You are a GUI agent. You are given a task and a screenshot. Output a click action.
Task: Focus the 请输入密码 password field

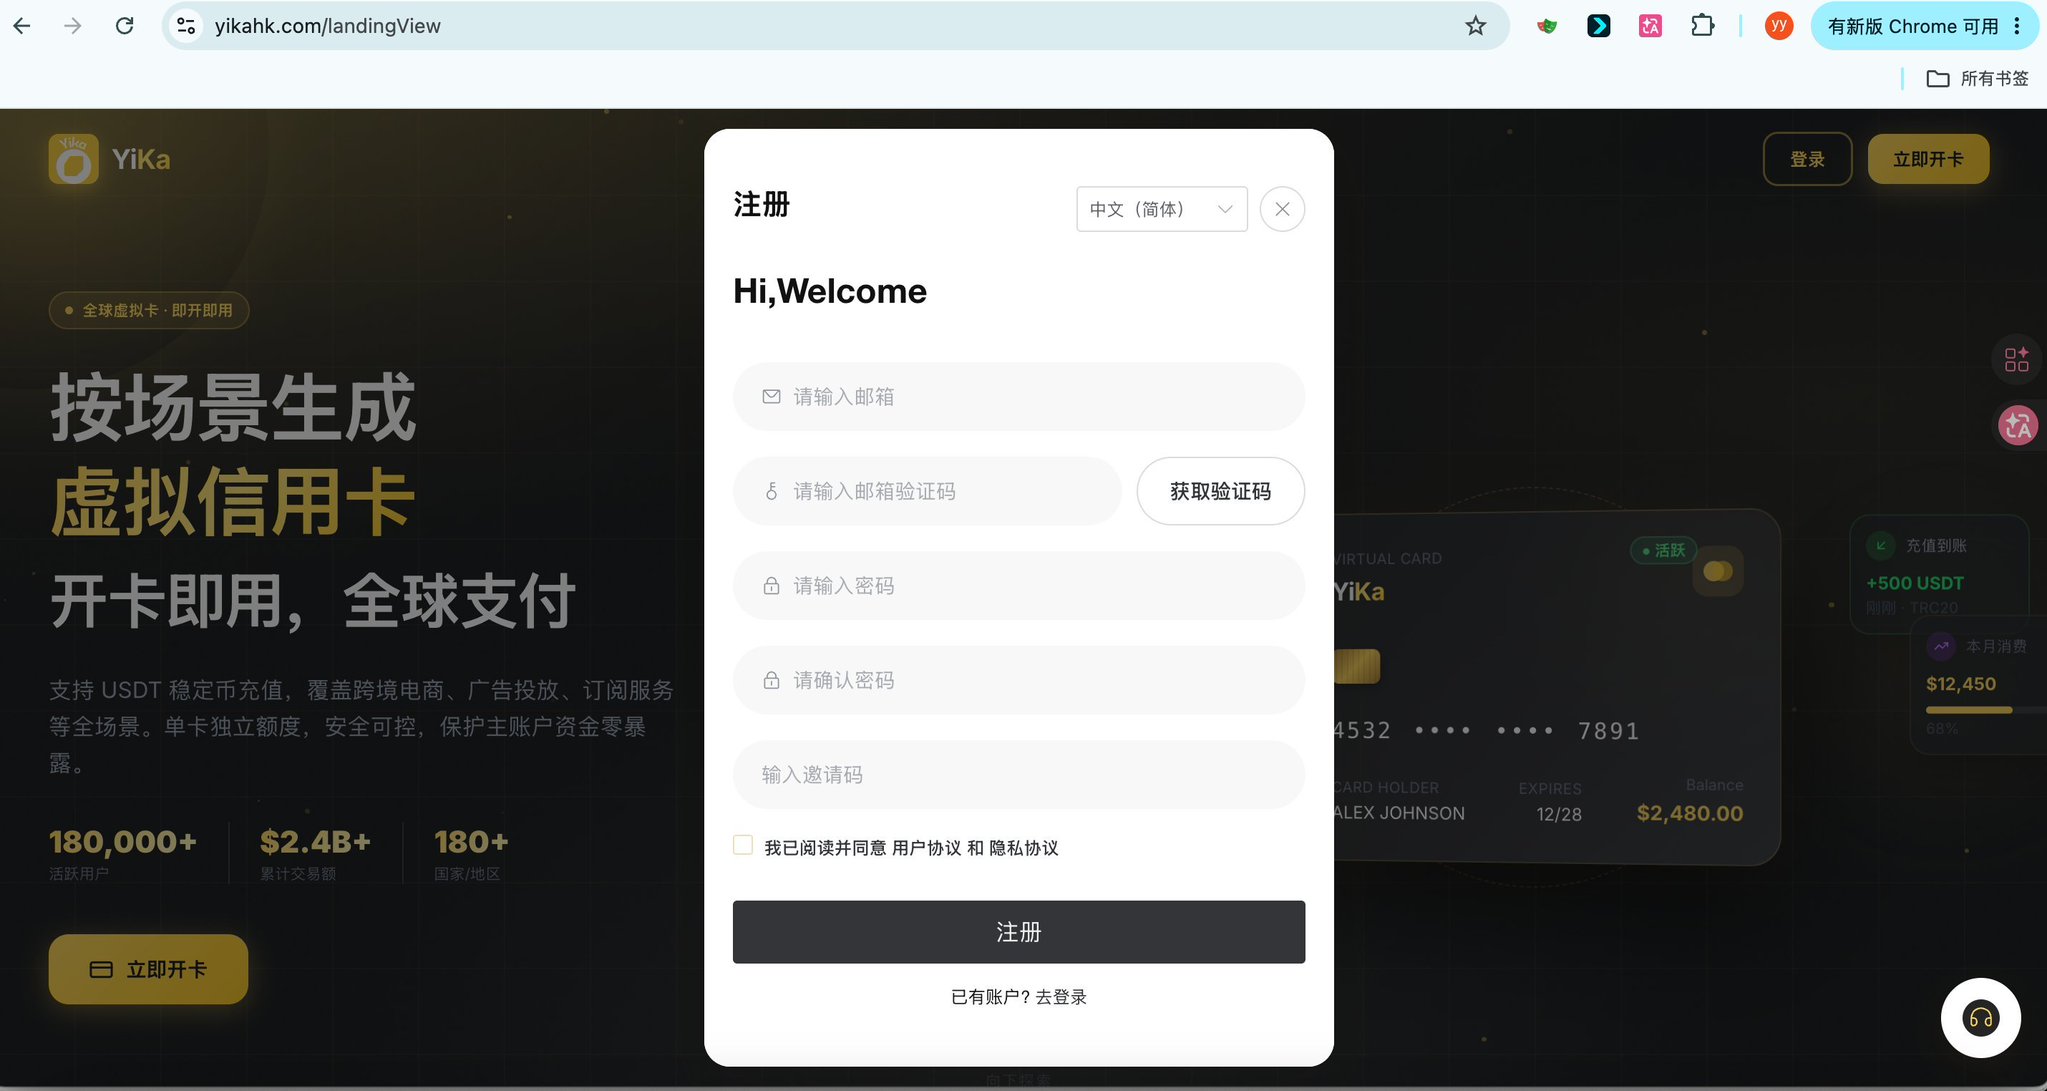click(1018, 586)
